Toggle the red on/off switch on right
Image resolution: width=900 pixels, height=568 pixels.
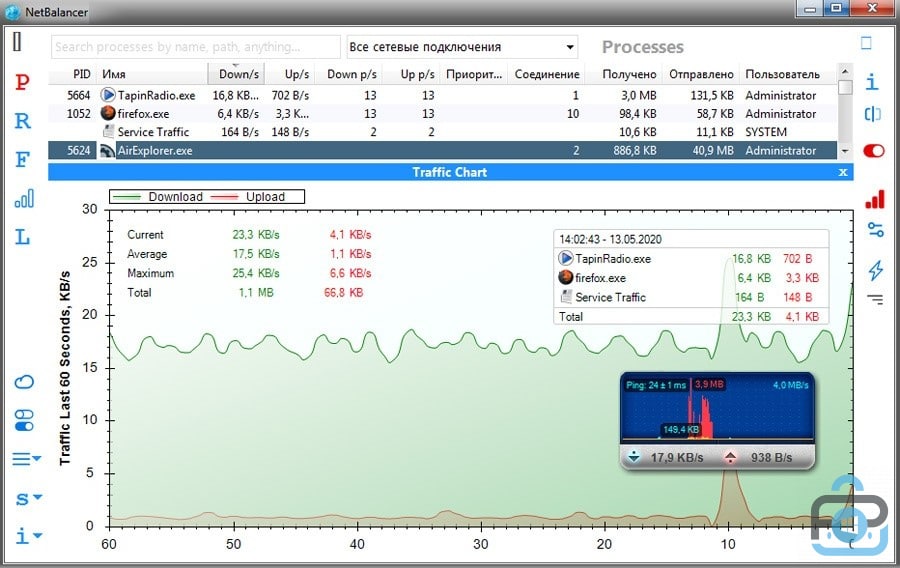tap(874, 150)
